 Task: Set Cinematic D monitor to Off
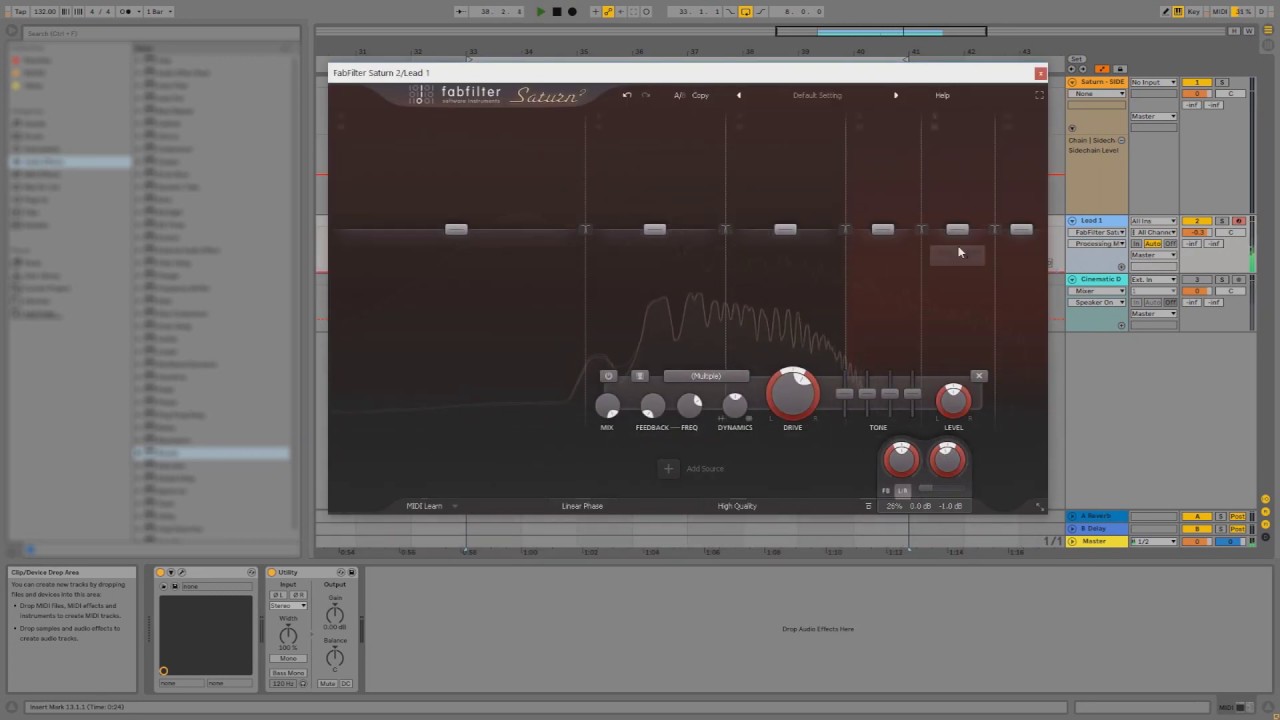pyautogui.click(x=1170, y=302)
